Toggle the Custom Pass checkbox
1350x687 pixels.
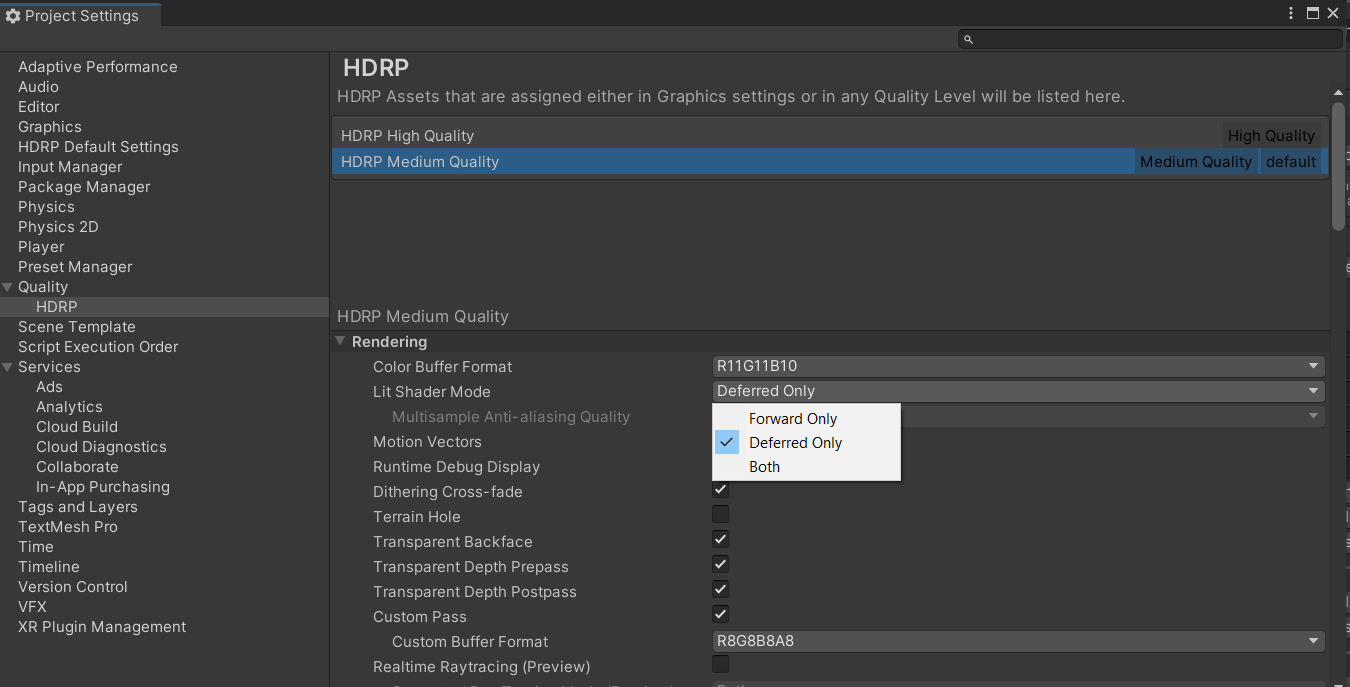[x=720, y=615]
